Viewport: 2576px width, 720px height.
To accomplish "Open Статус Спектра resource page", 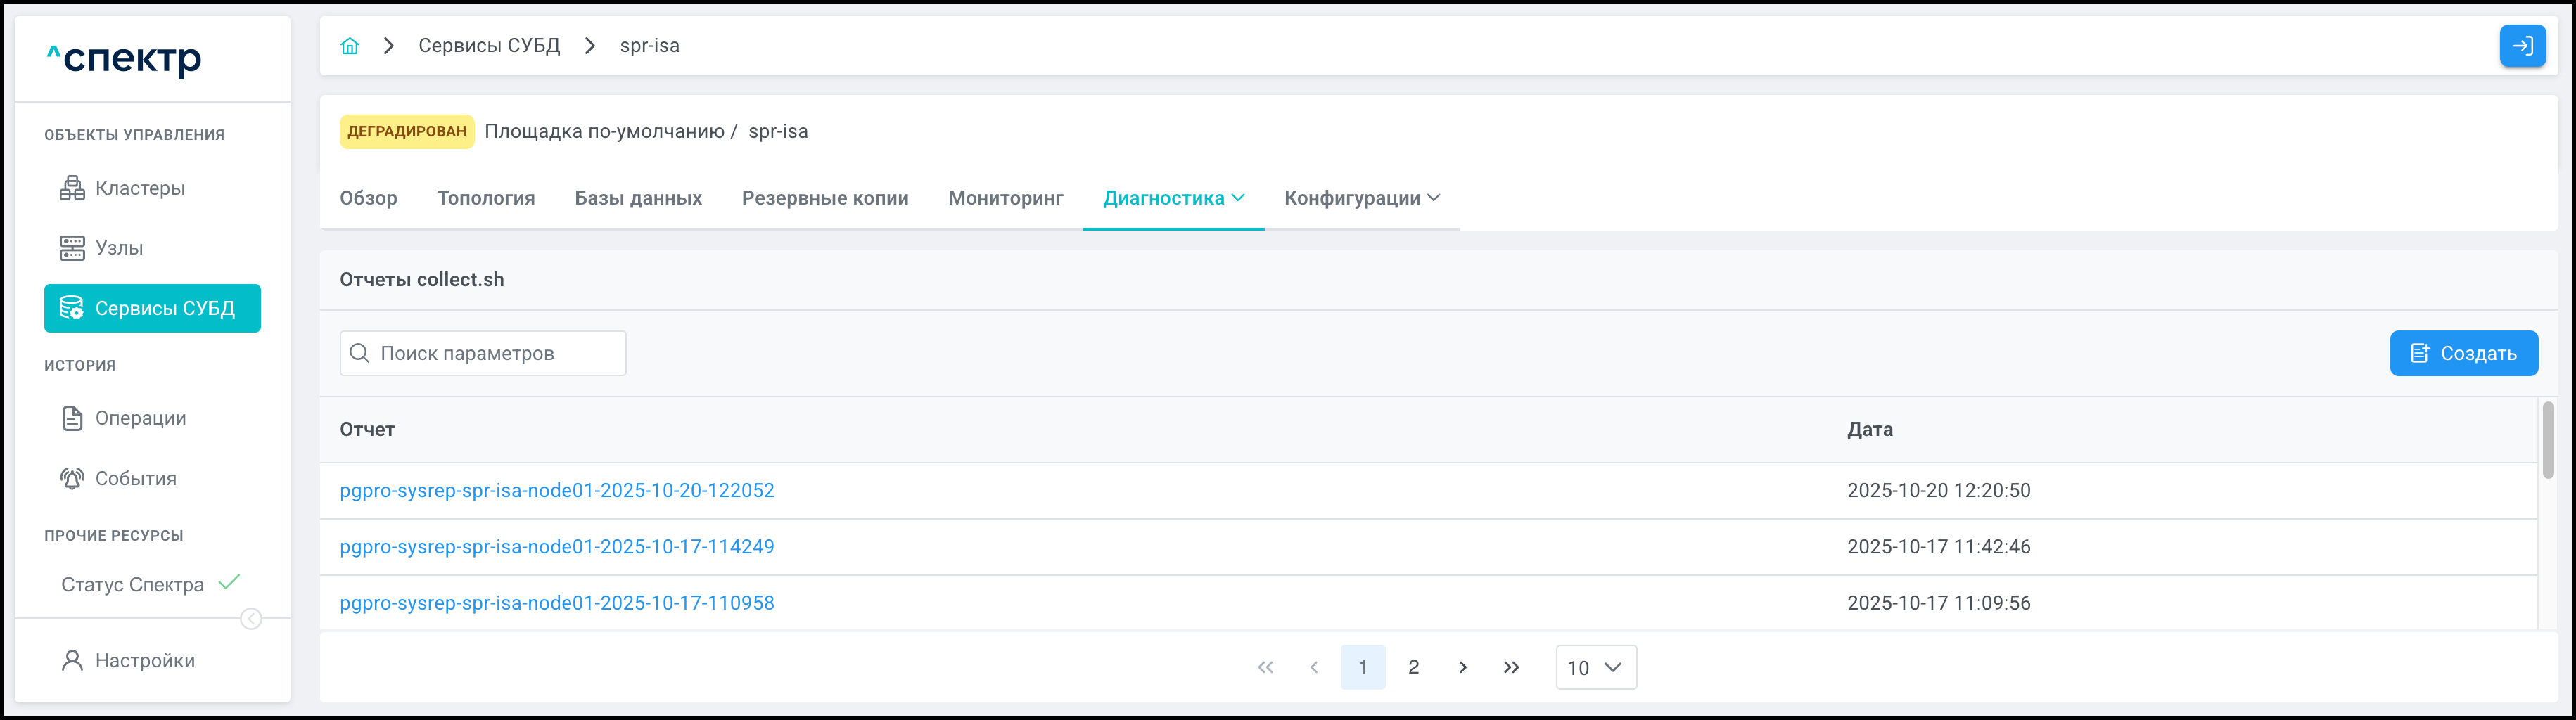I will tap(132, 584).
